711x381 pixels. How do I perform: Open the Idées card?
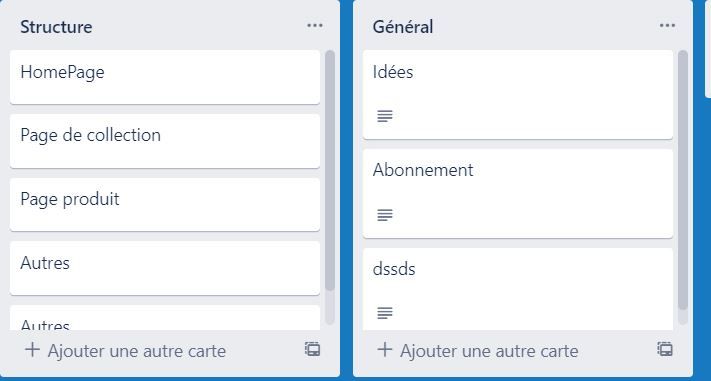click(518, 94)
